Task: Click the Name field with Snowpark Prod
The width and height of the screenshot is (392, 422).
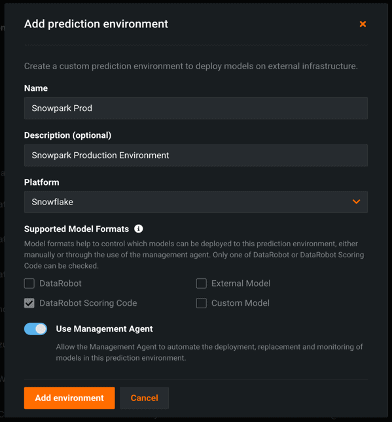Action: 196,108
